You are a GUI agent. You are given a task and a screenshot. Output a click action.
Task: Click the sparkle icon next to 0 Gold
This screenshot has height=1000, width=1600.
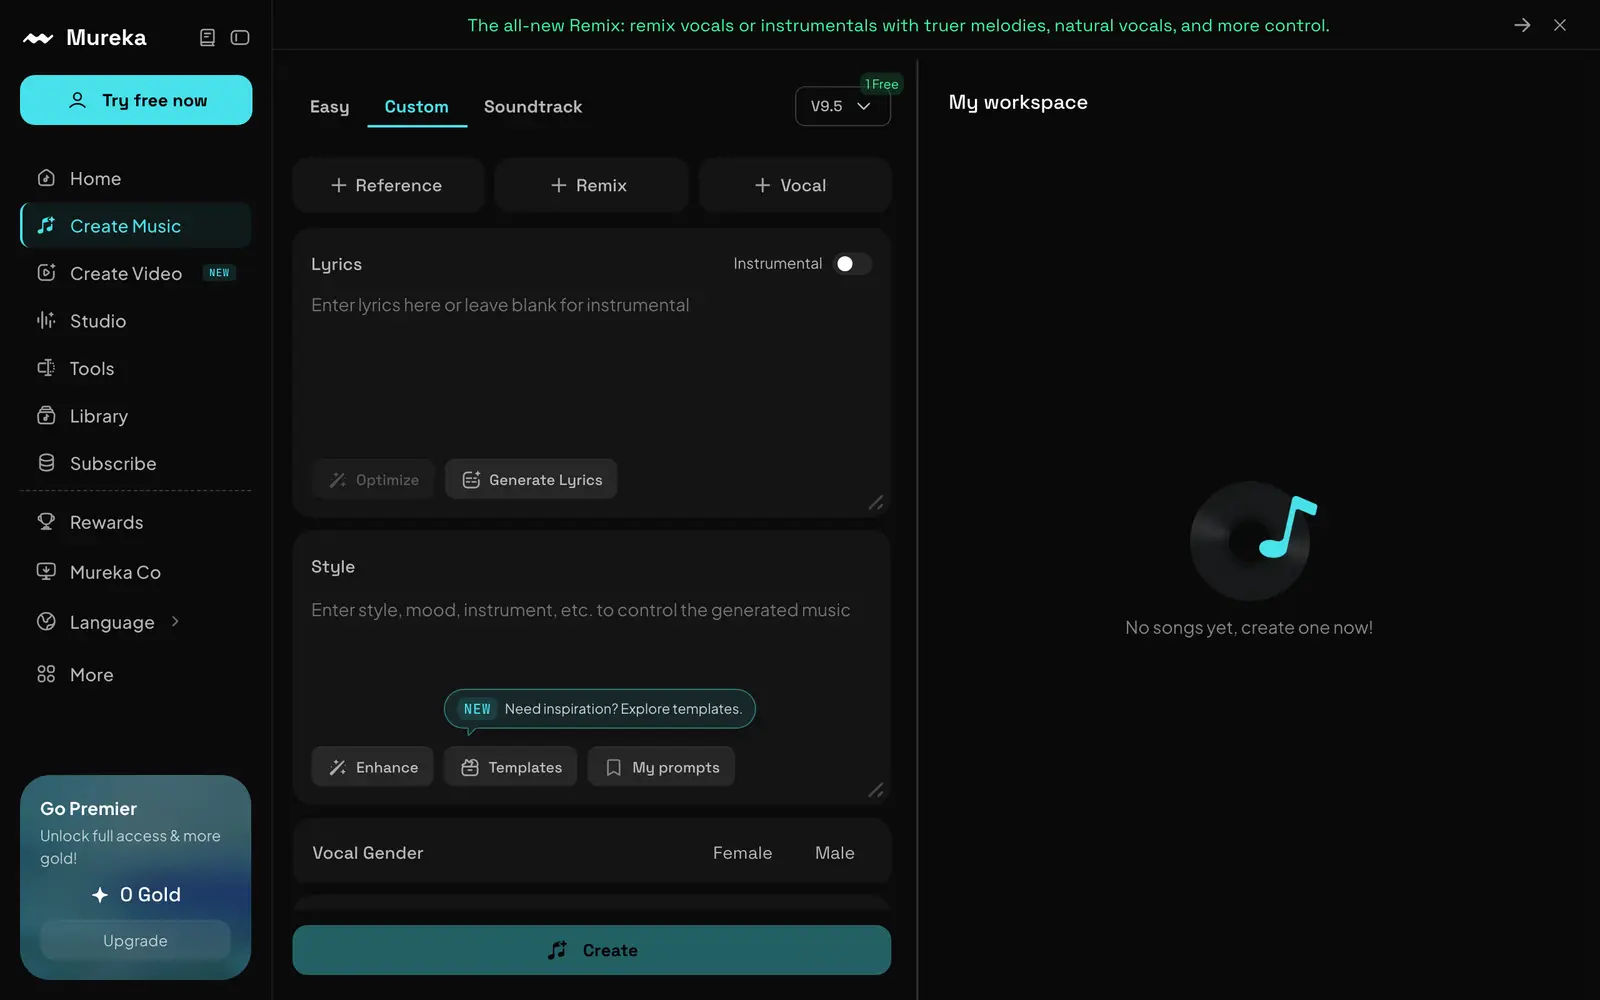coord(100,895)
